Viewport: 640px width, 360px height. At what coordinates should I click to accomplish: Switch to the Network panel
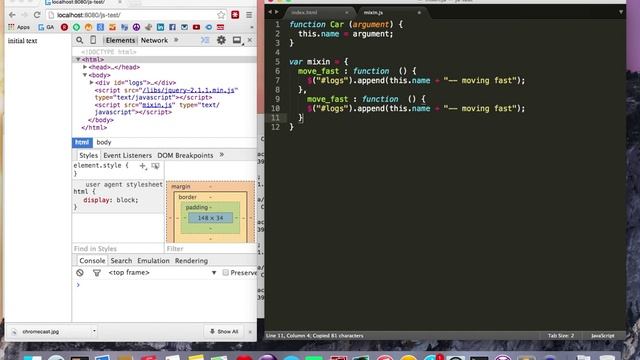pyautogui.click(x=154, y=40)
